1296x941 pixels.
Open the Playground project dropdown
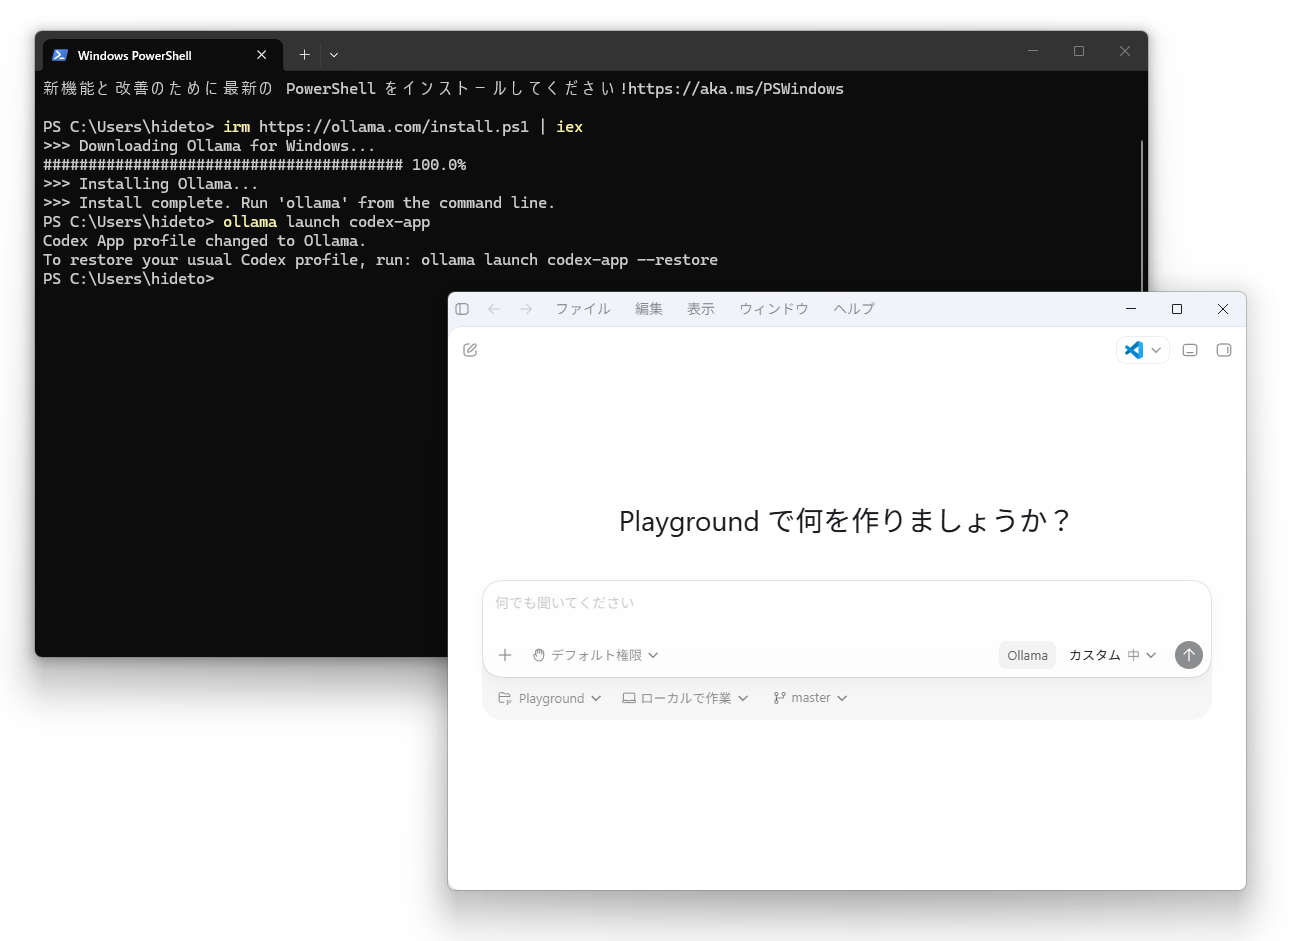550,698
